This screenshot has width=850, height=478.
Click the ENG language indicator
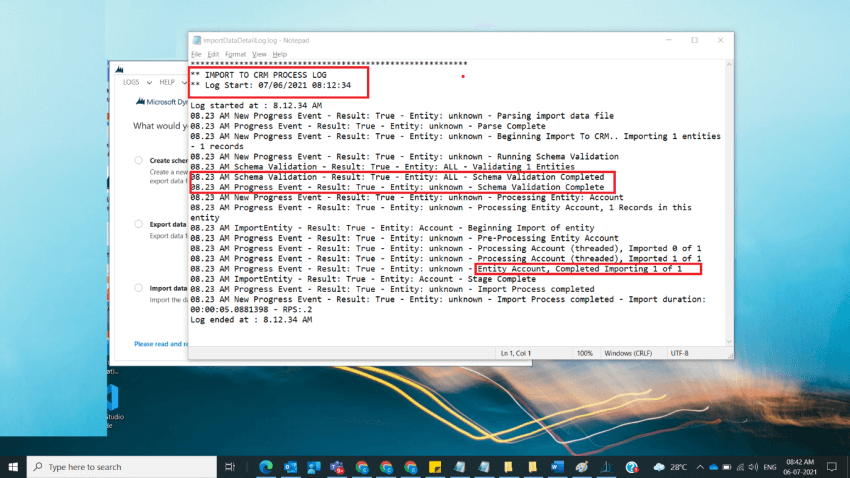click(770, 467)
